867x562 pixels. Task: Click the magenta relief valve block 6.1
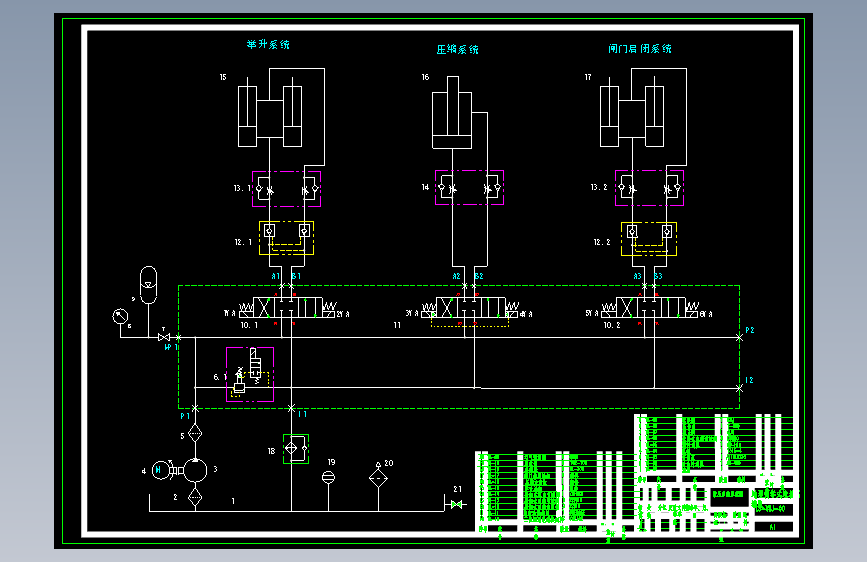[x=250, y=374]
